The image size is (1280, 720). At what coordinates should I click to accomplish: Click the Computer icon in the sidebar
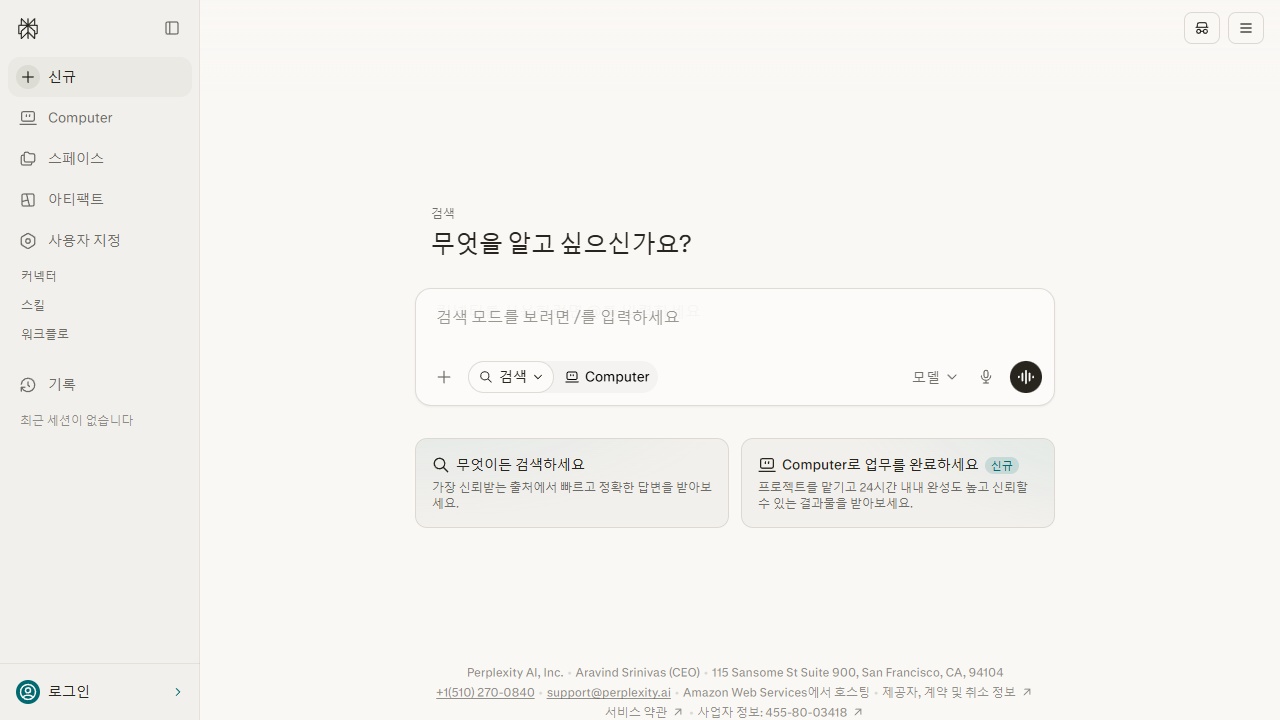pyautogui.click(x=28, y=118)
